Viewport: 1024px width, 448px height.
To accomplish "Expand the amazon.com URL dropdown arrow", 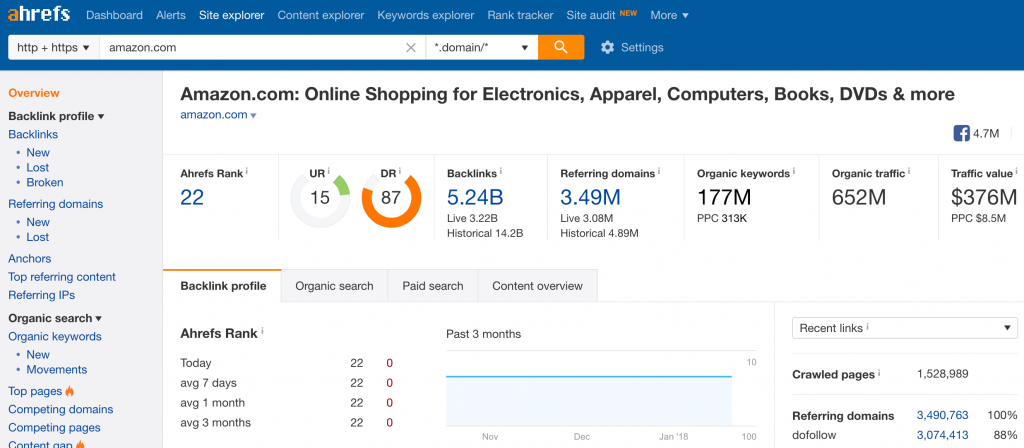I will 253,116.
